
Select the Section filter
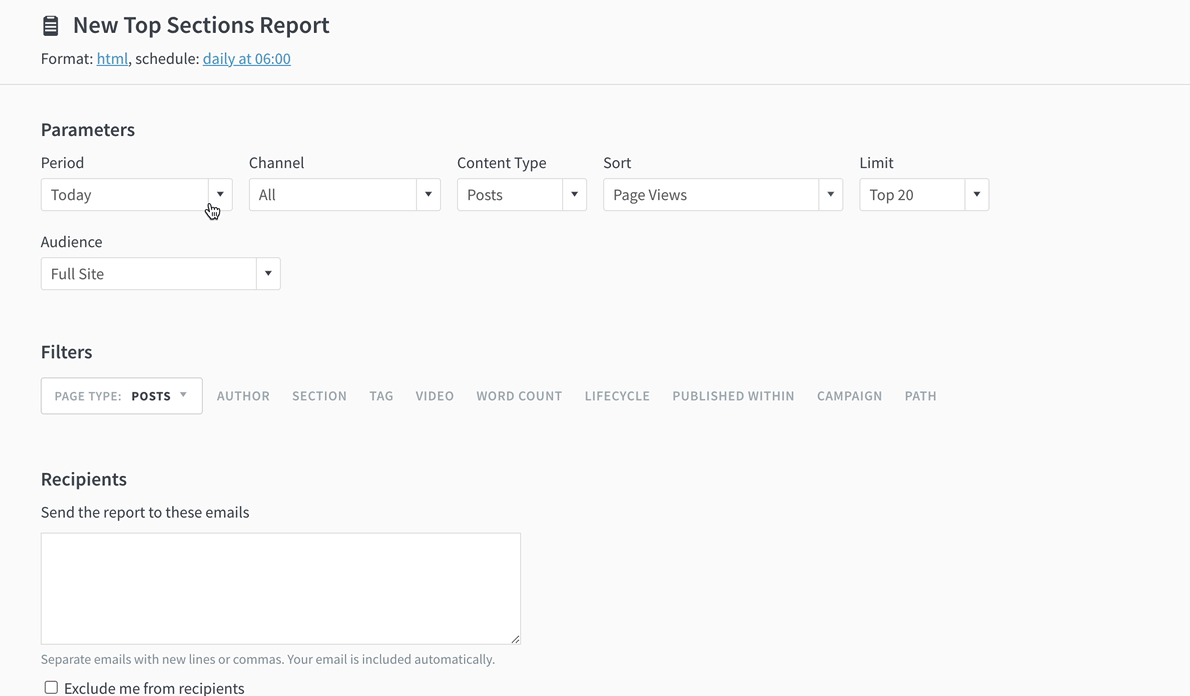(320, 396)
